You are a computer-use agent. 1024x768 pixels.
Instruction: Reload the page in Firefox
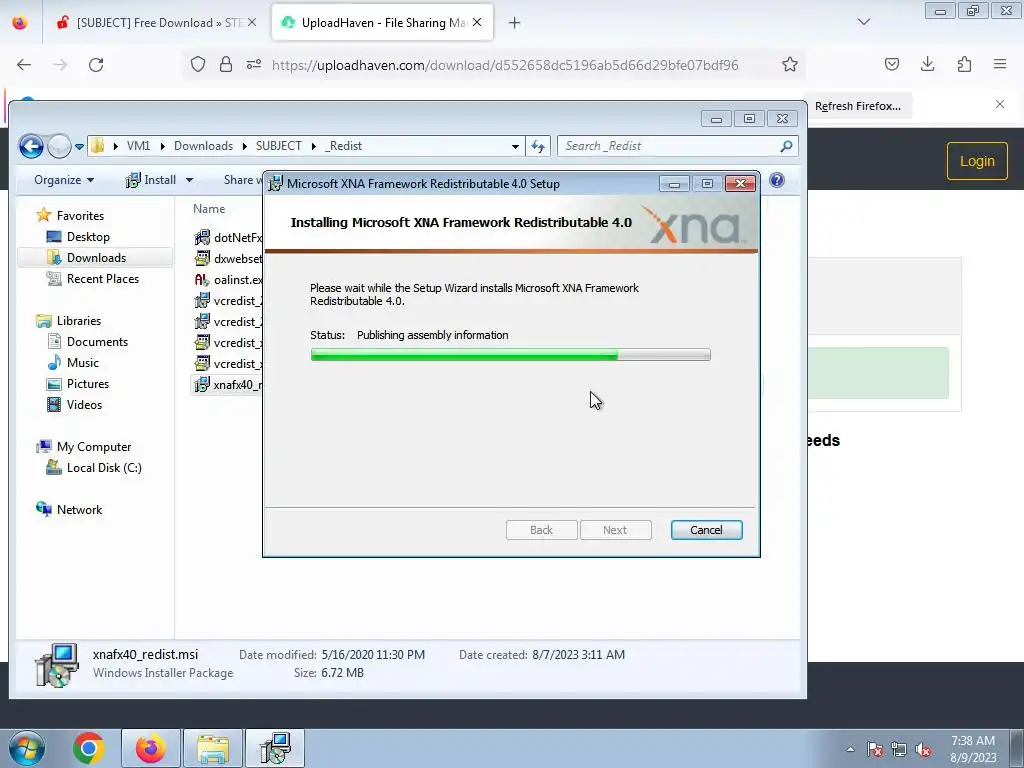[x=96, y=65]
